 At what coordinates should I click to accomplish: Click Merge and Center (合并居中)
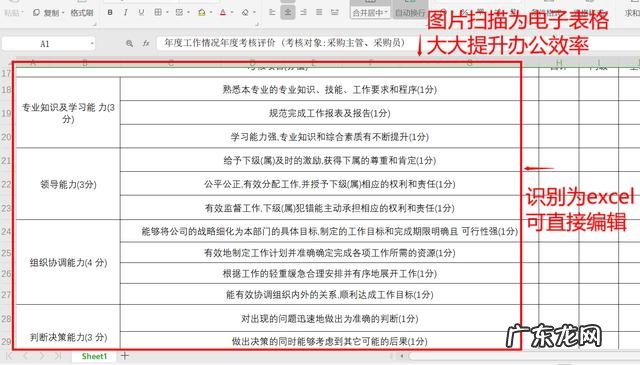[370, 13]
